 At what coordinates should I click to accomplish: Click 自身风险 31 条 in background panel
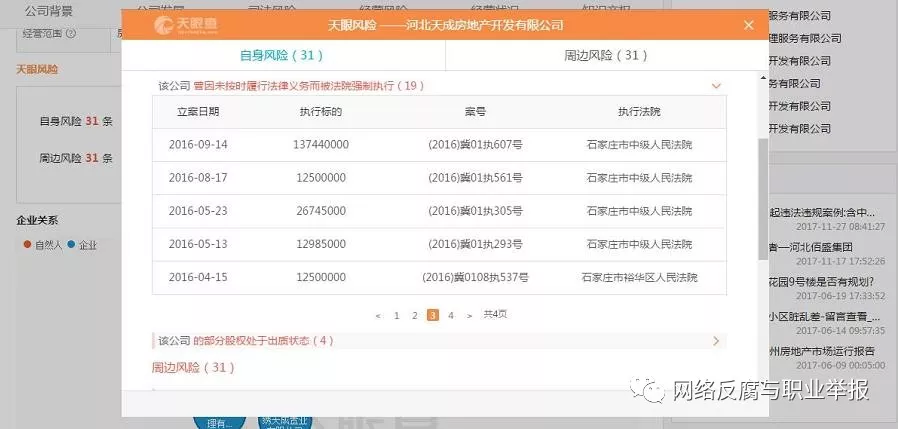click(x=76, y=121)
